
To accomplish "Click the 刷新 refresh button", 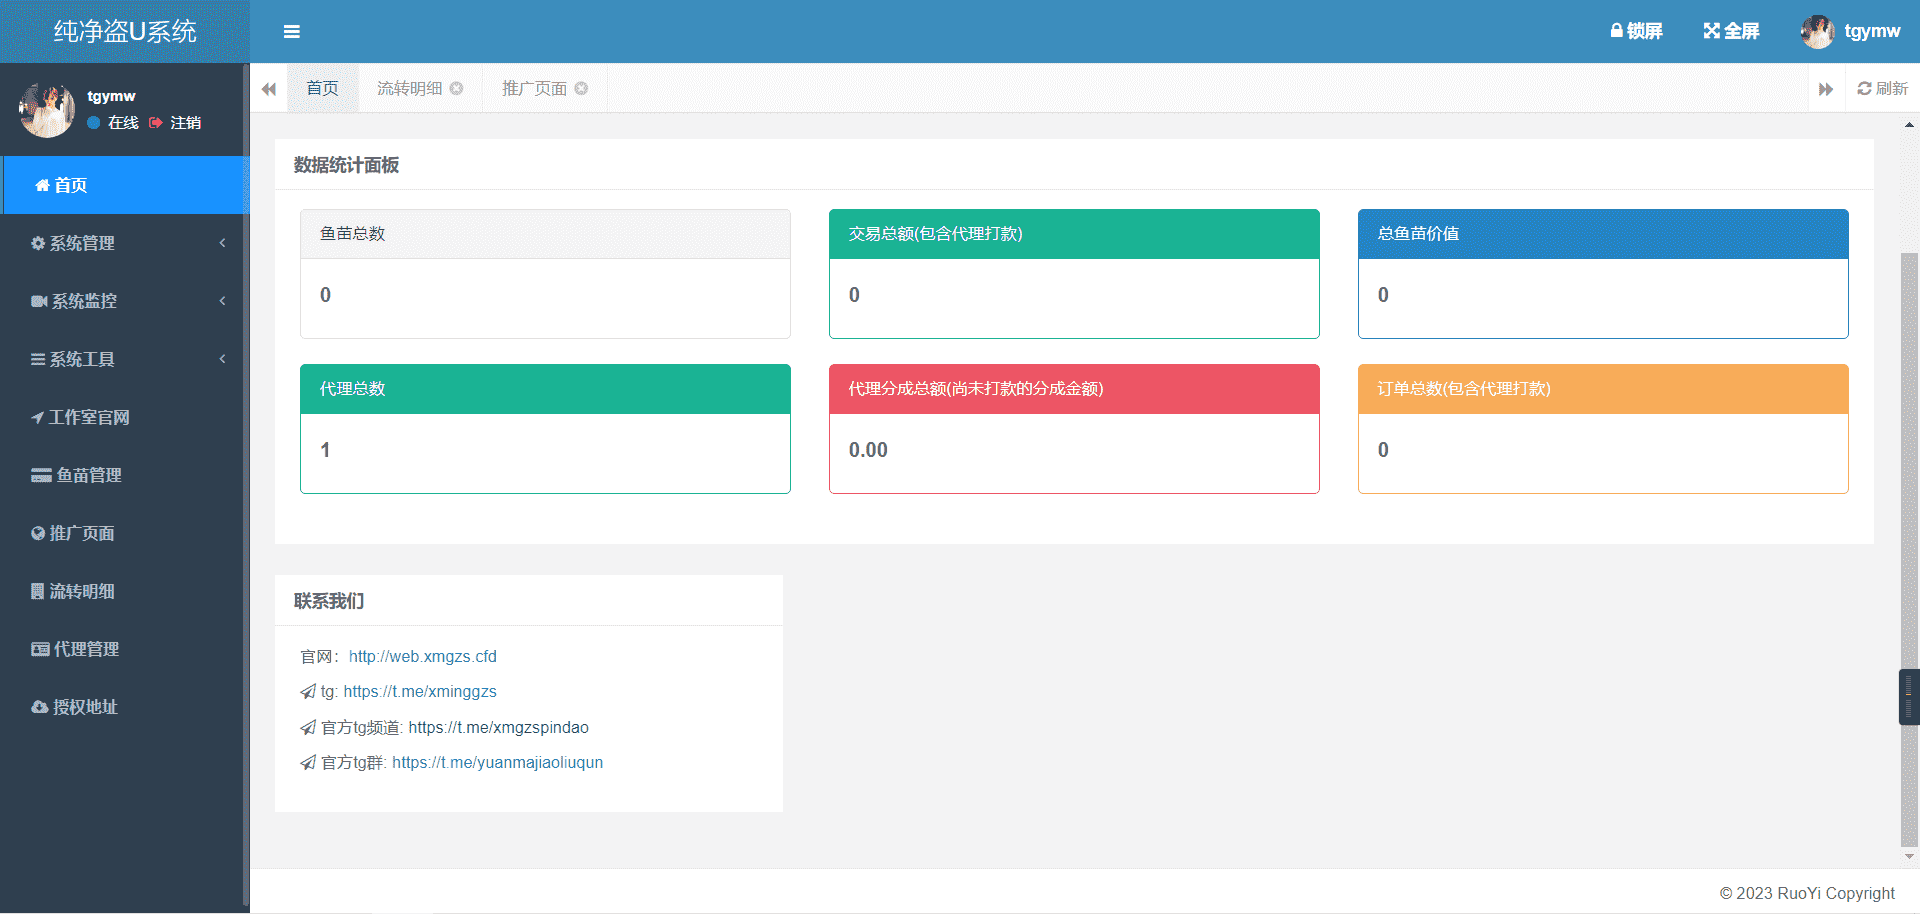I will pos(1883,88).
